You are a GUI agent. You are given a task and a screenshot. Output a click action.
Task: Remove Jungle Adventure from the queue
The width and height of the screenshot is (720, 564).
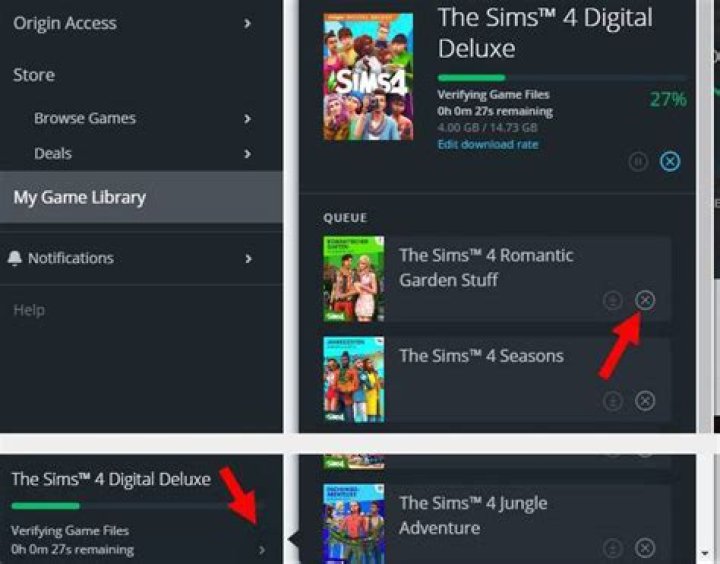click(x=645, y=547)
